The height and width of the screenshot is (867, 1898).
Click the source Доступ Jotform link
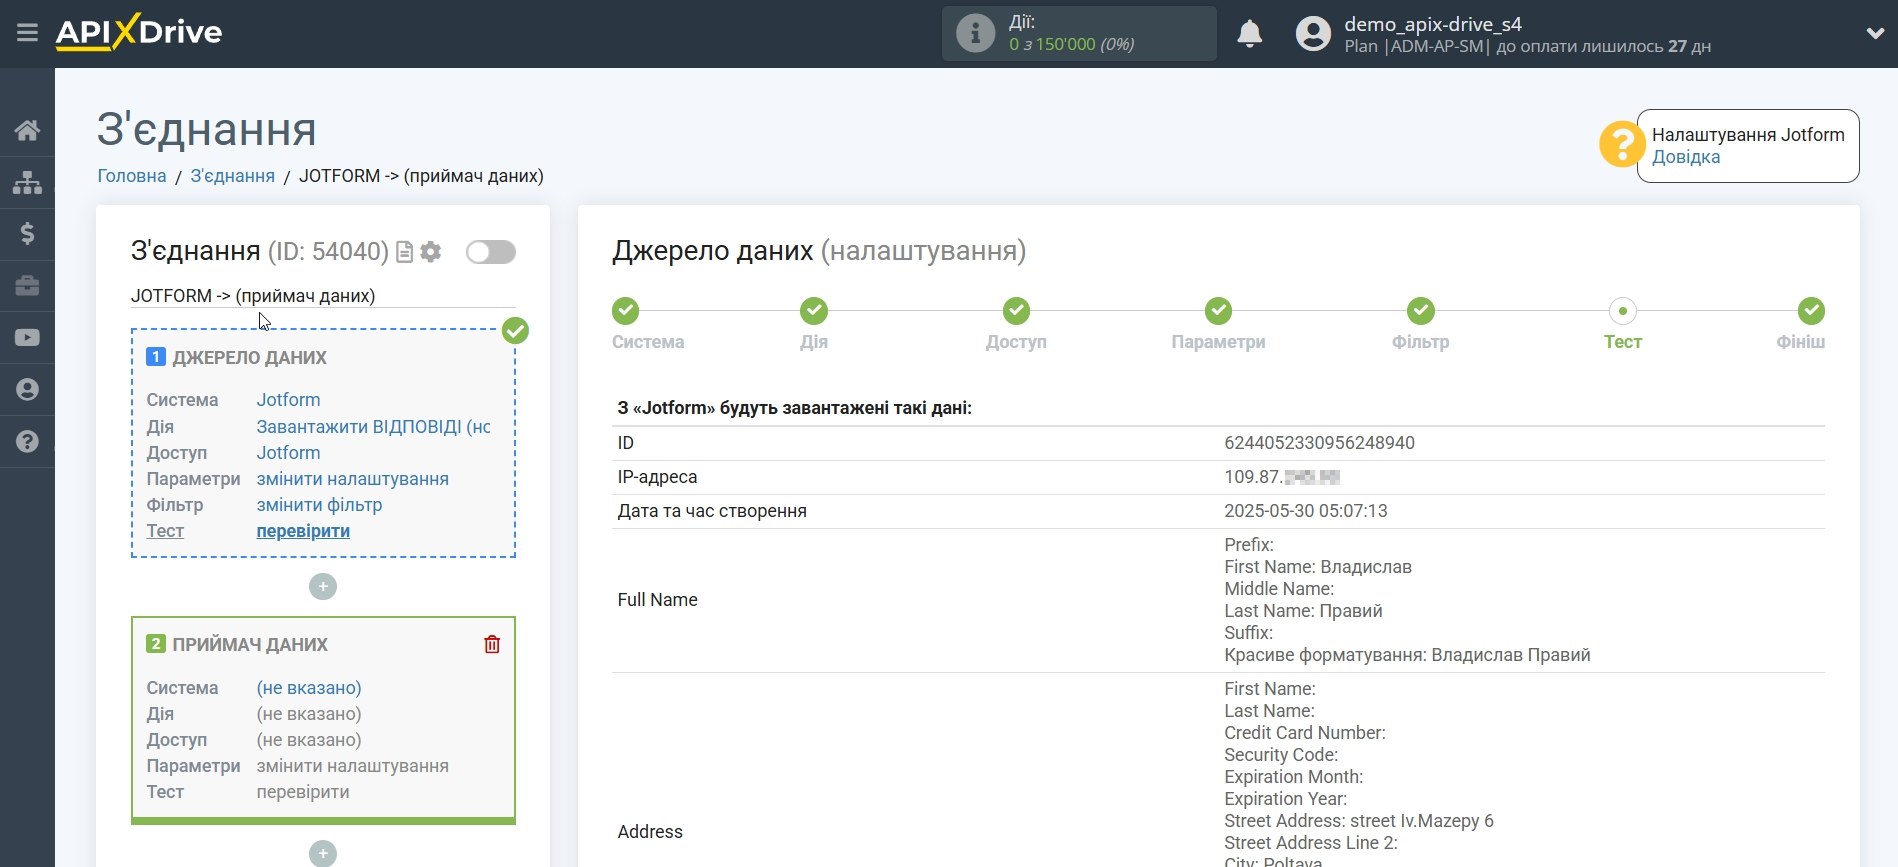288,453
